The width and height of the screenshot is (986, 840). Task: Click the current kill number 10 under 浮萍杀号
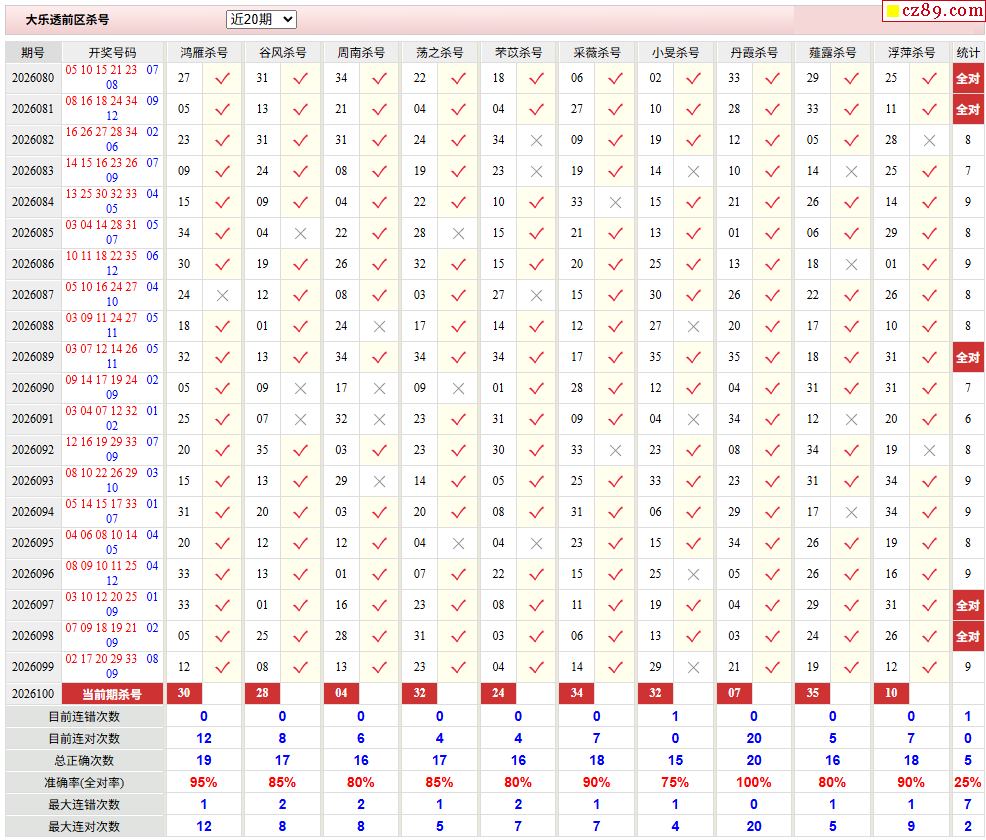coord(891,693)
